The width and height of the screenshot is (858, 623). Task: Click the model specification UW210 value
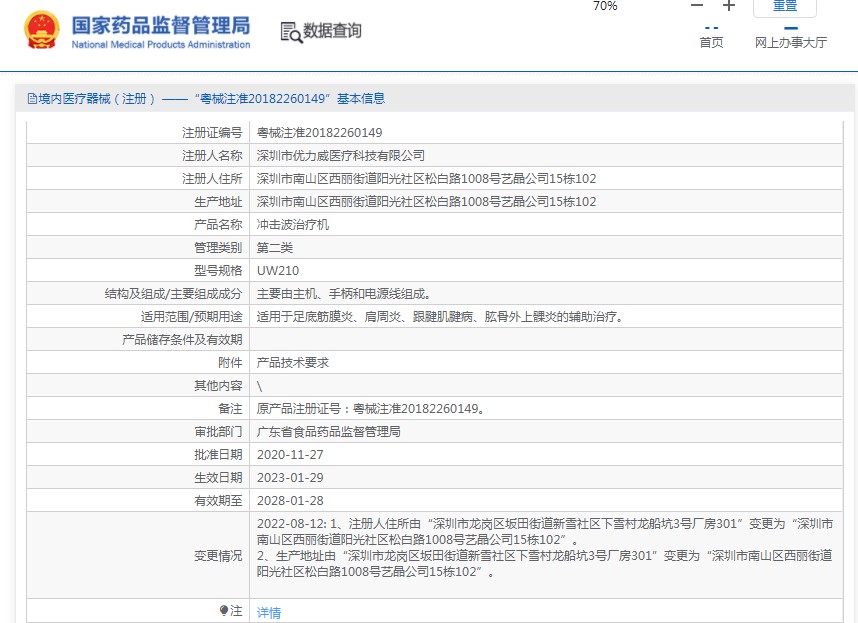click(x=278, y=271)
